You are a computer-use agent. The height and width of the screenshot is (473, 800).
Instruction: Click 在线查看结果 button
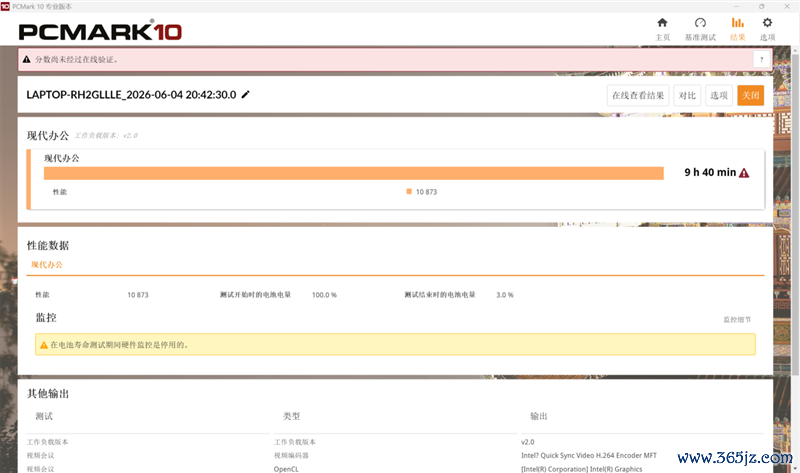[x=638, y=95]
